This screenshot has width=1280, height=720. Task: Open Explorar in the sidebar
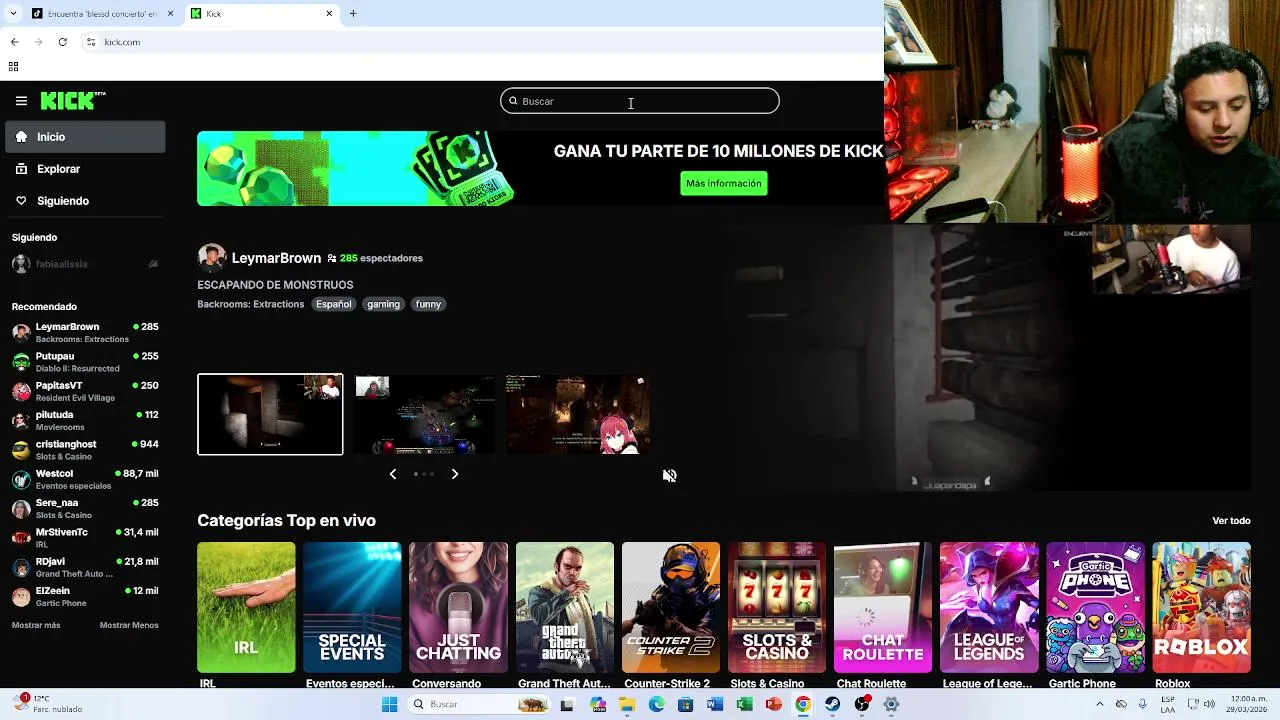(85, 169)
